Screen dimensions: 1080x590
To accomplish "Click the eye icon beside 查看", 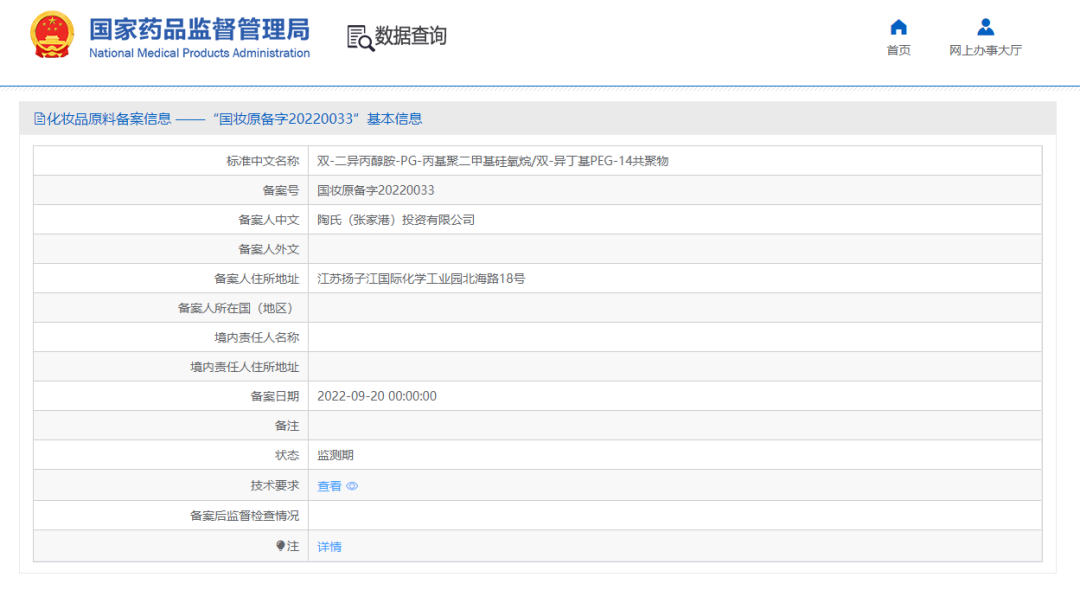I will [352, 487].
